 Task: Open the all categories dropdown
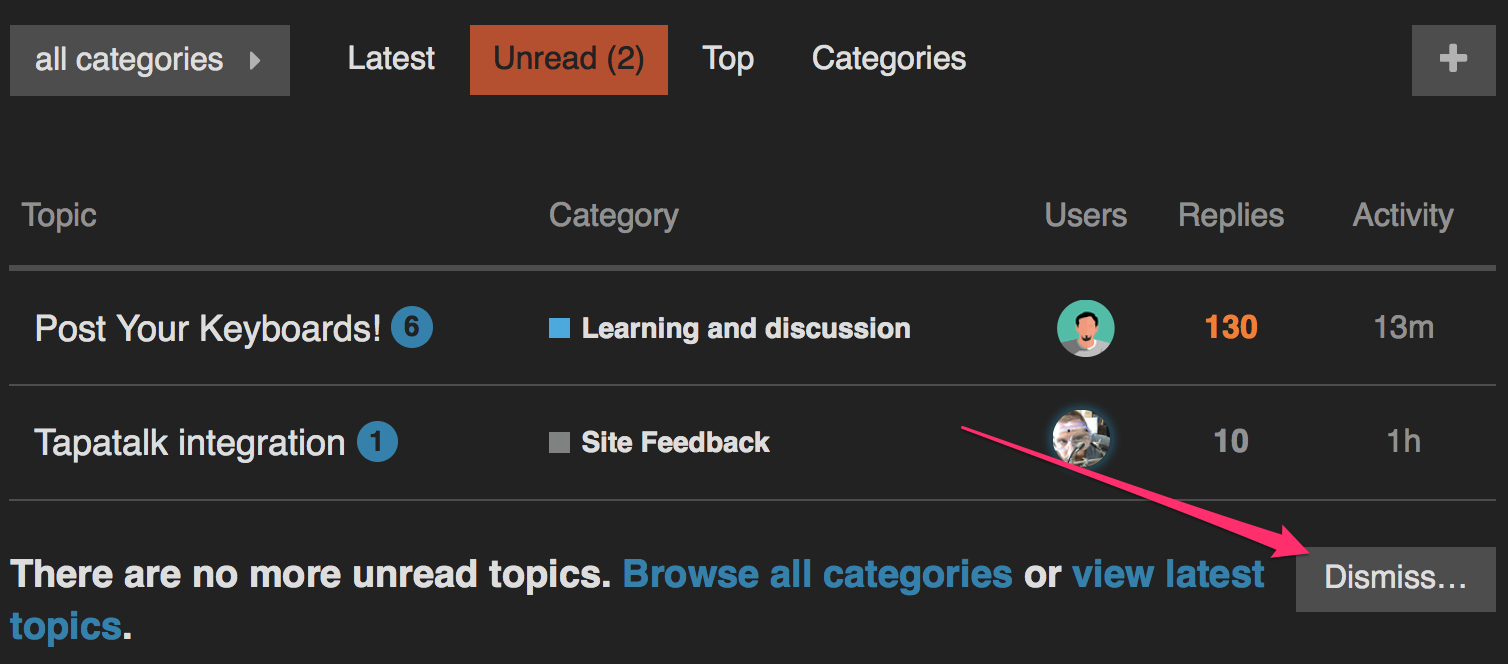pos(150,60)
